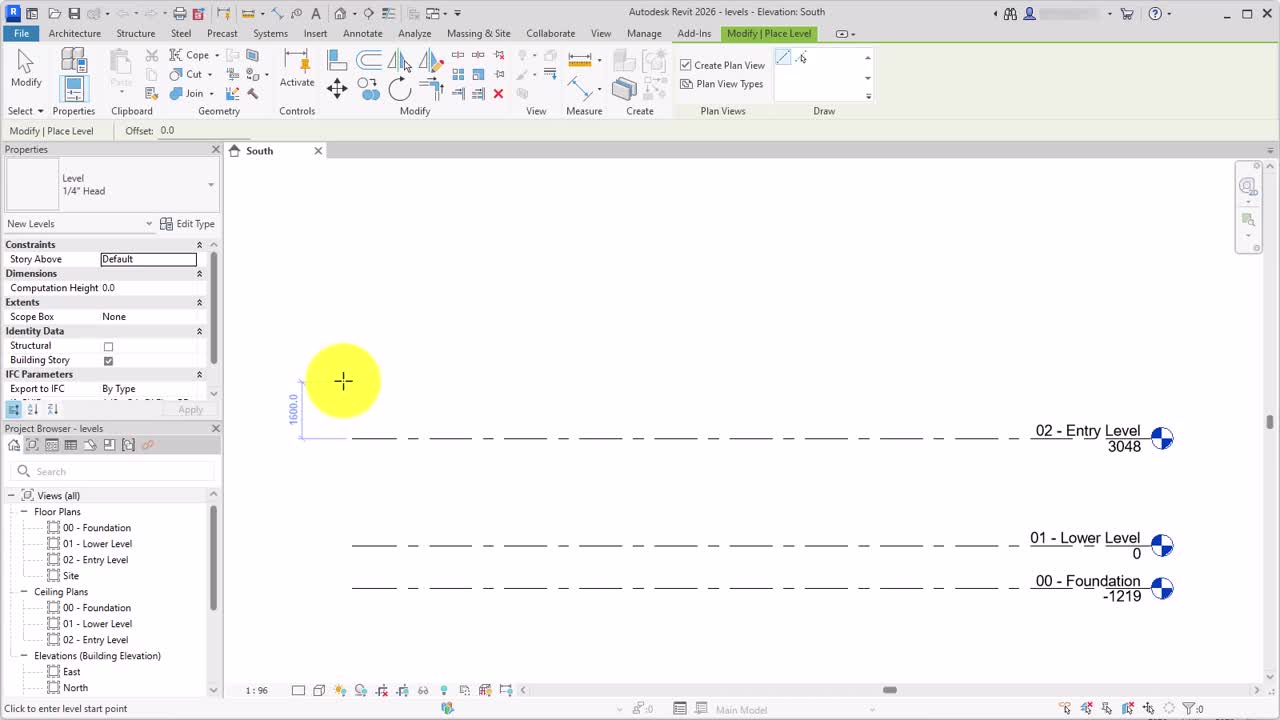Select the East elevation view
1280x720 pixels.
coord(72,672)
